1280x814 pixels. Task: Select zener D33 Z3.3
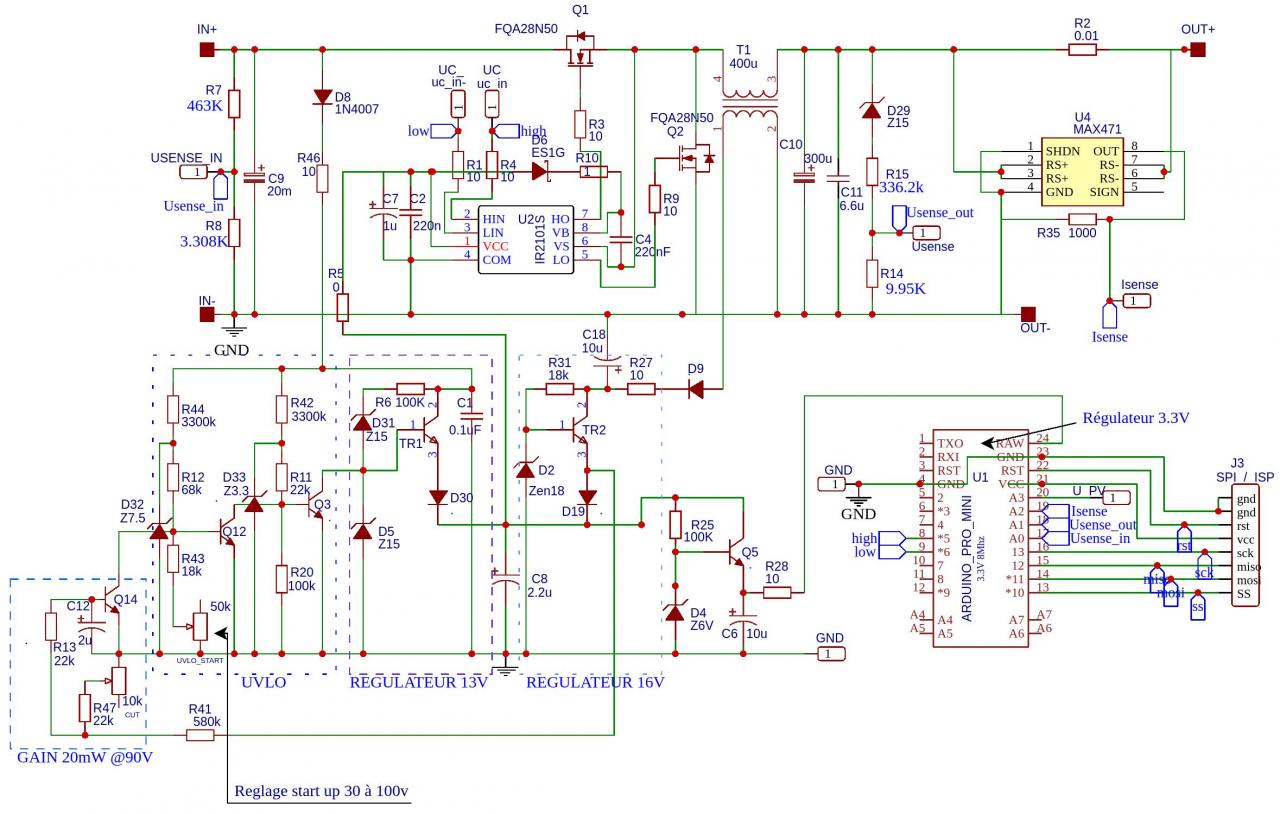[254, 505]
